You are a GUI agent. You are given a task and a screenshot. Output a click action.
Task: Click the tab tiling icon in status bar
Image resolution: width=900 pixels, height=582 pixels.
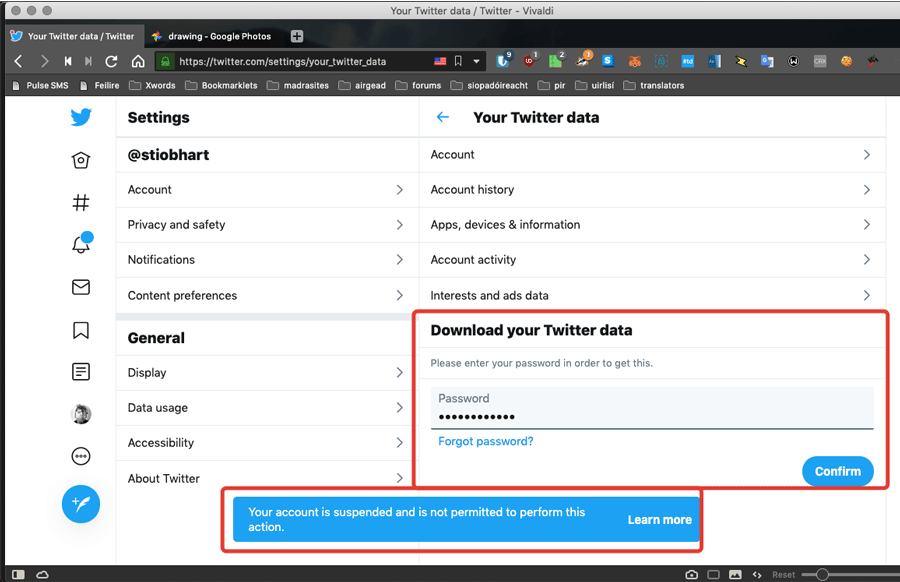click(x=713, y=575)
